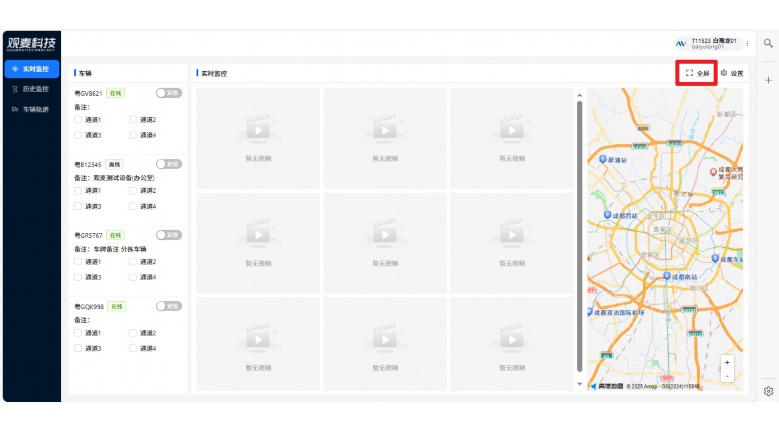Open the gear settings icon at the bottom of the right sidebar
This screenshot has height=431, width=779.
(x=768, y=391)
